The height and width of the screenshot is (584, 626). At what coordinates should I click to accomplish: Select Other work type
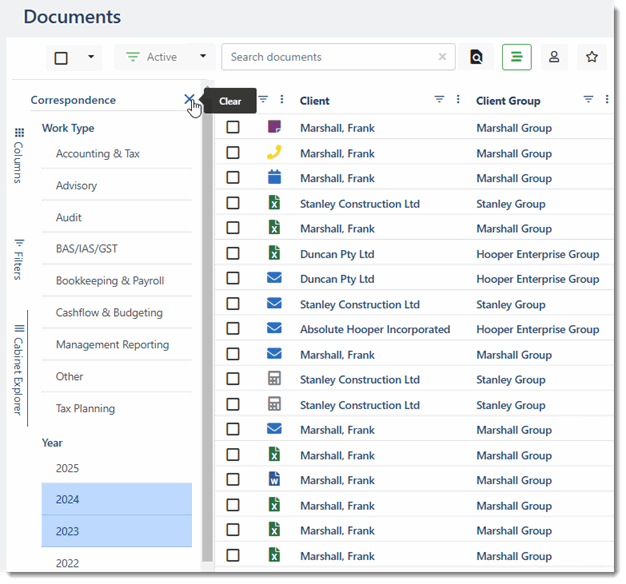[x=117, y=376]
